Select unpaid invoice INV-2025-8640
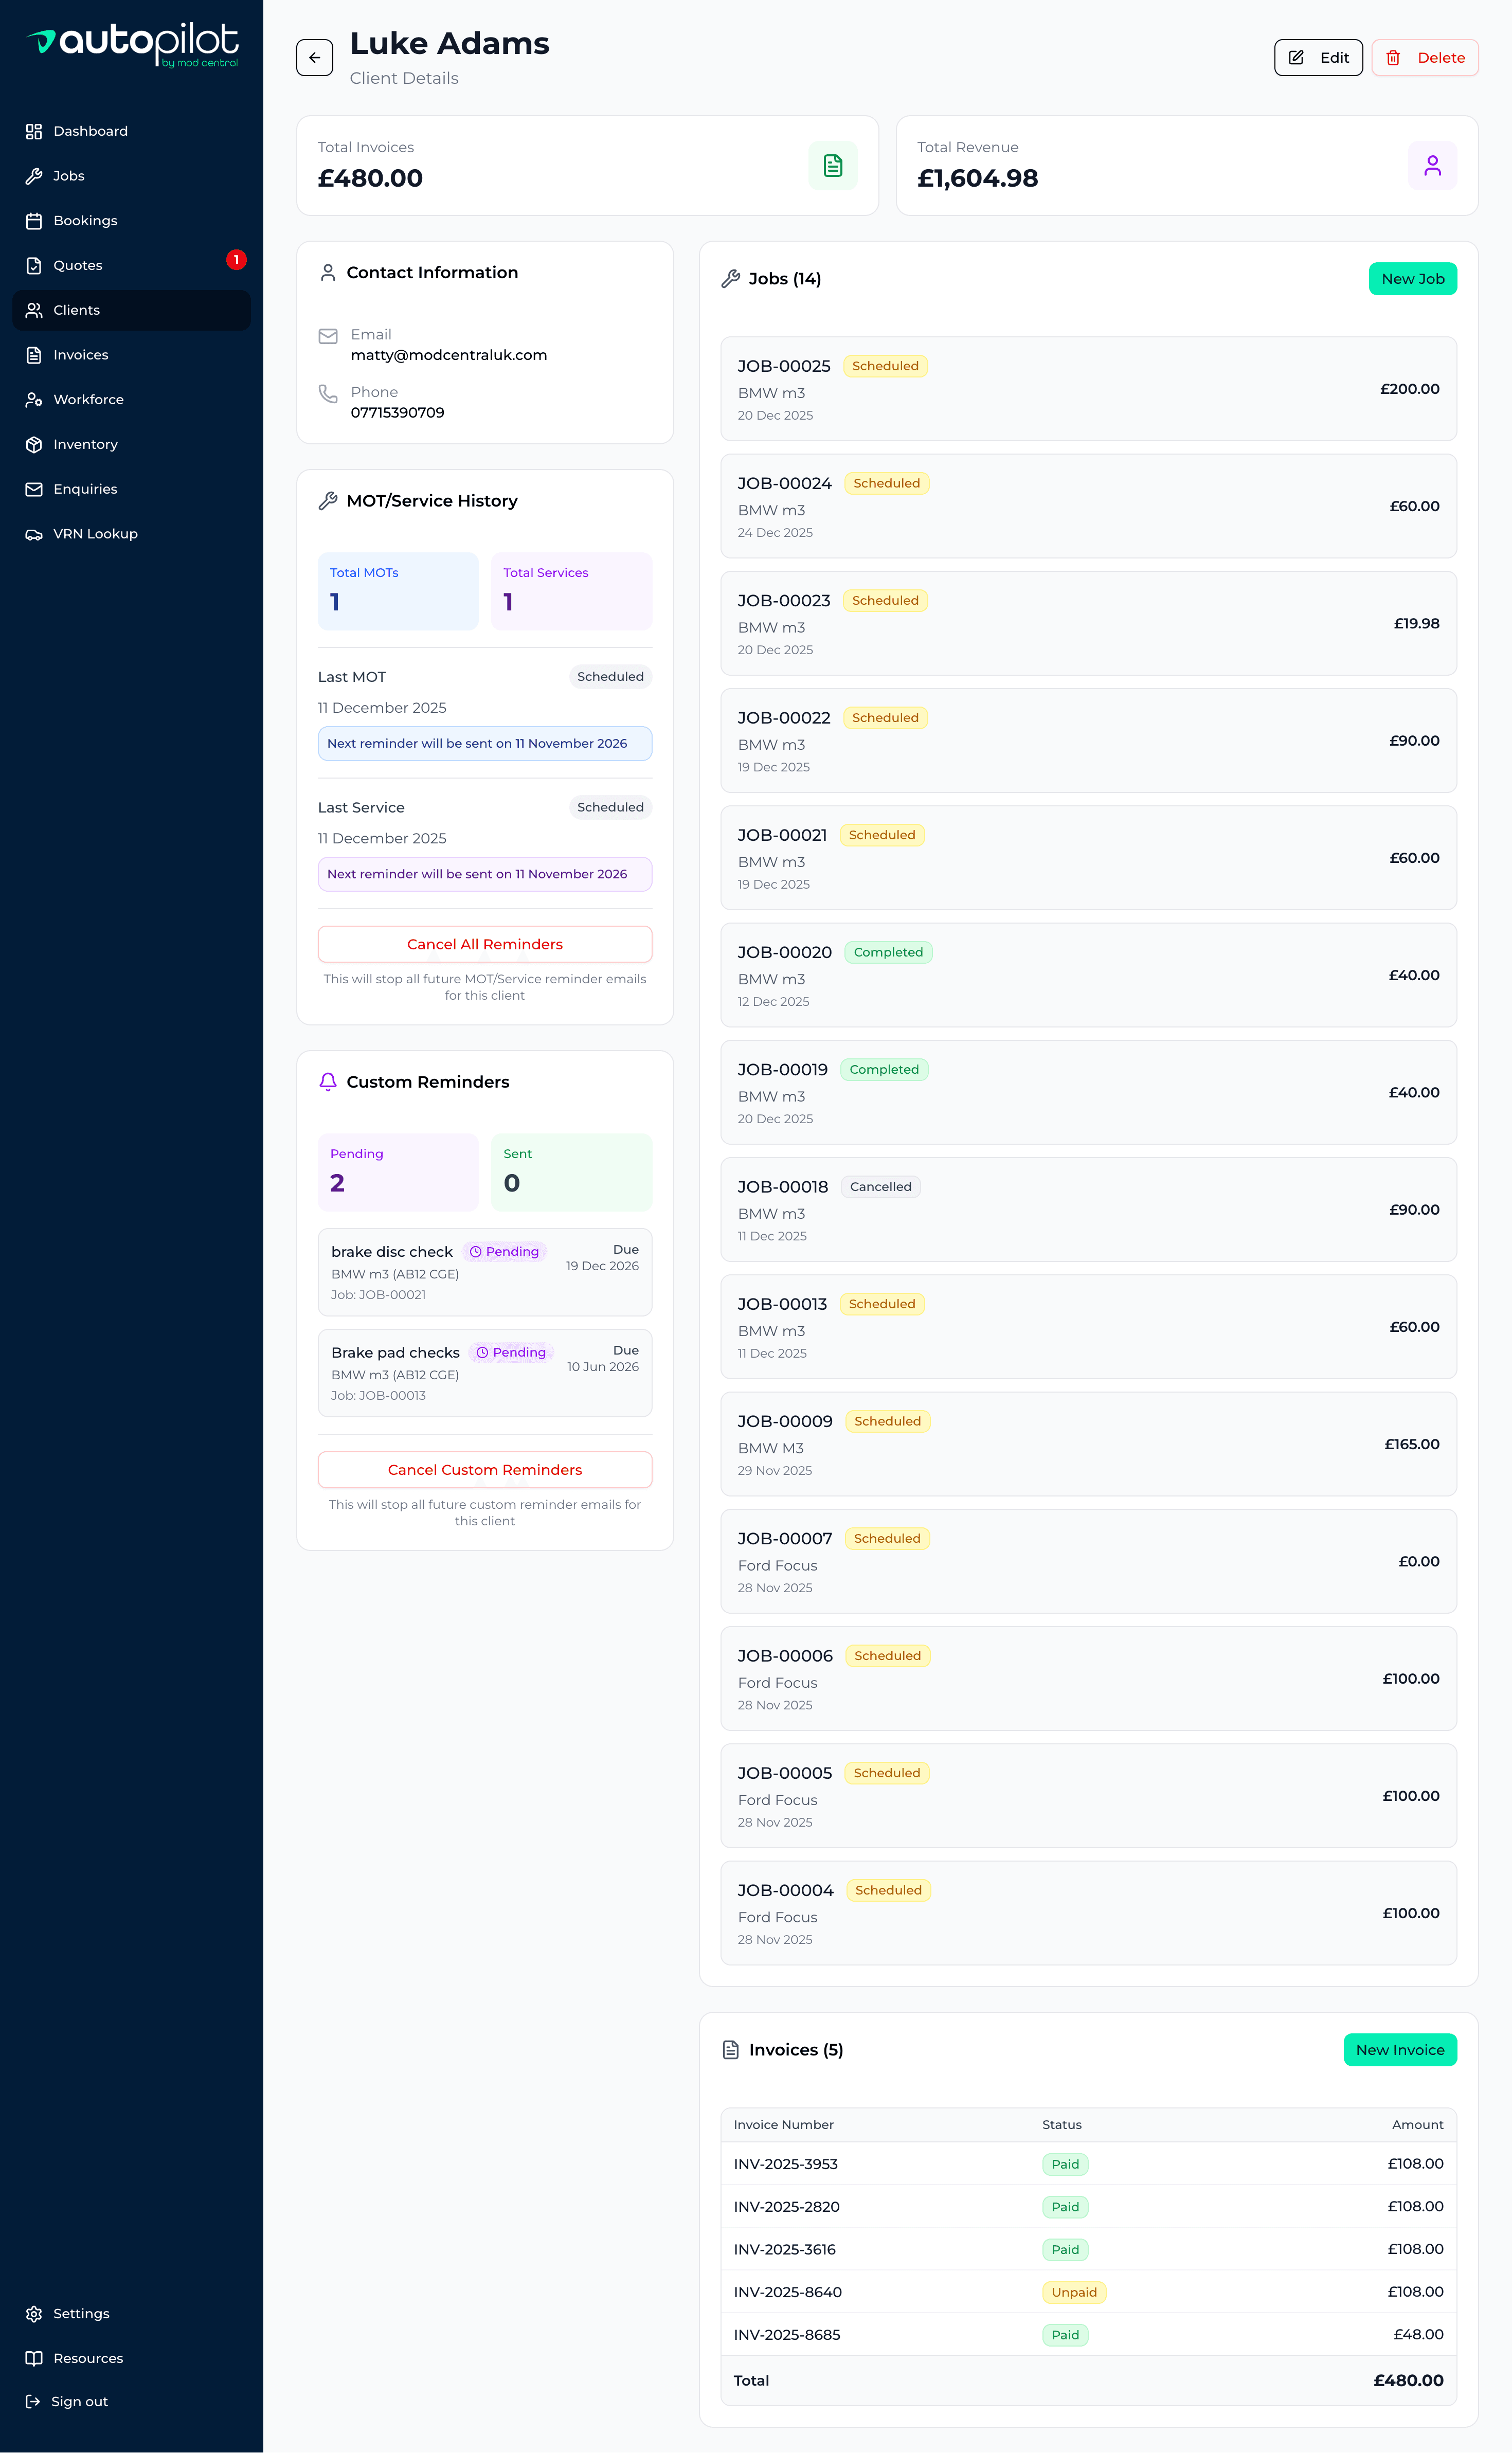The image size is (1512, 2453). tap(1088, 2292)
